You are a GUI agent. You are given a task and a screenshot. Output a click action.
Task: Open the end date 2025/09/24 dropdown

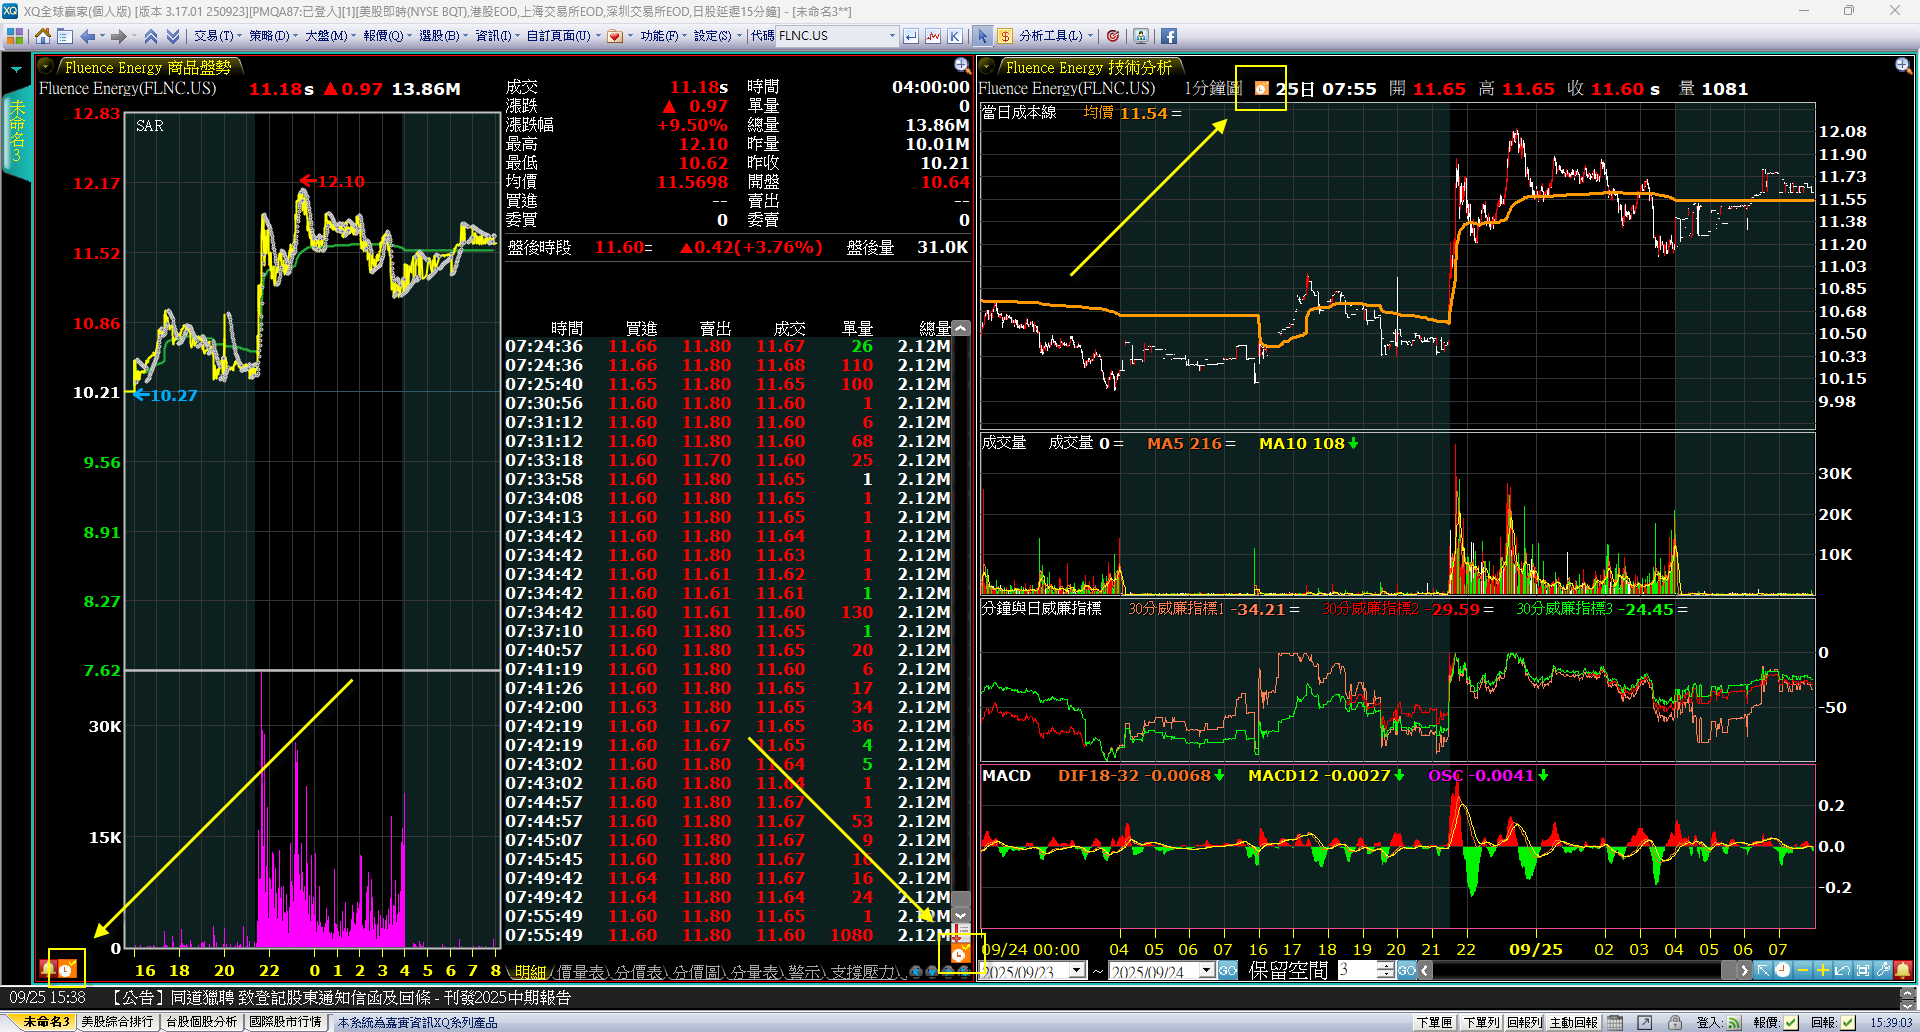1207,970
